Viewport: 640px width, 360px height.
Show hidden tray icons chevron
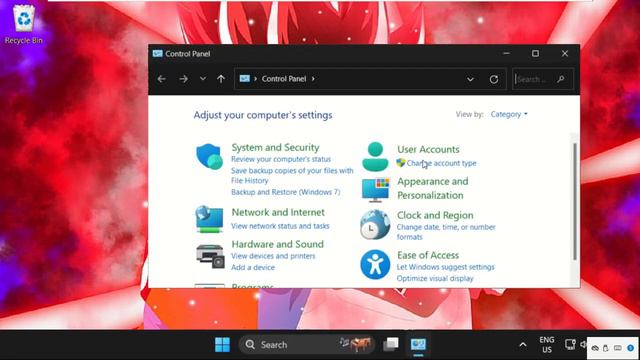pyautogui.click(x=523, y=345)
